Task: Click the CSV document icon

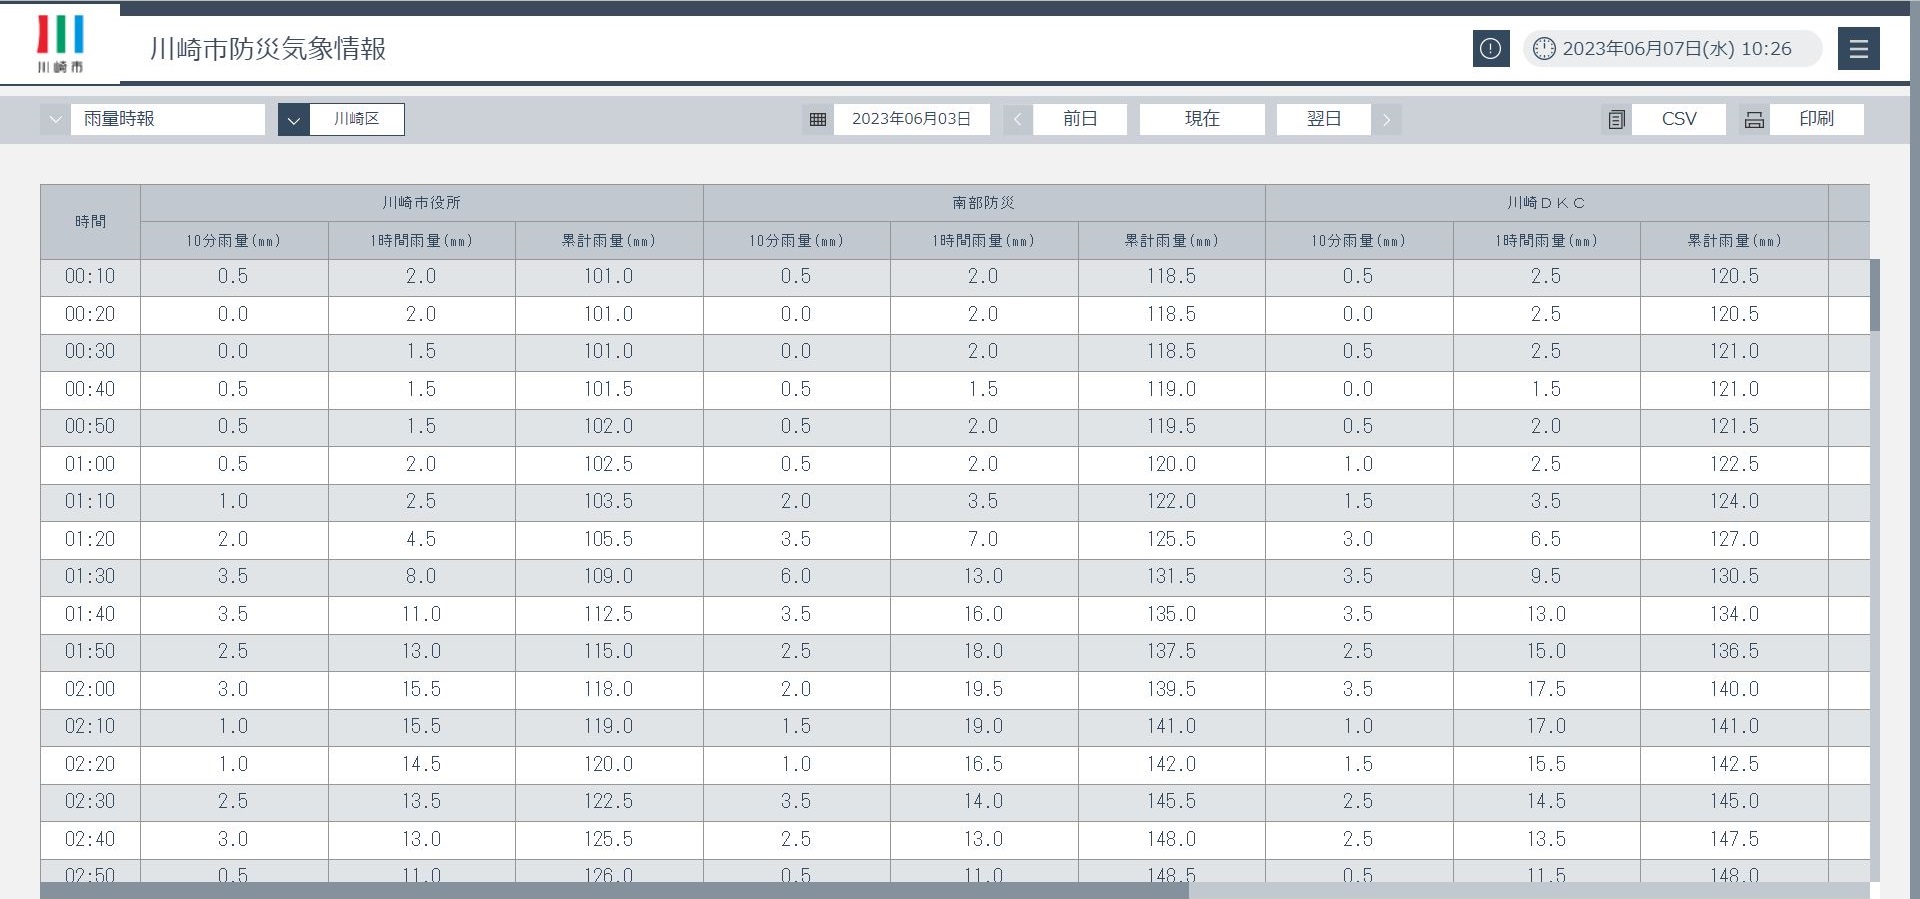Action: [1616, 119]
